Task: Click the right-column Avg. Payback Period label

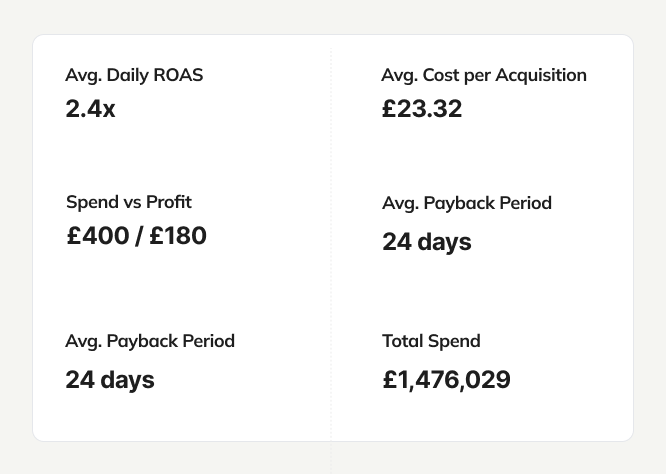Action: (467, 203)
